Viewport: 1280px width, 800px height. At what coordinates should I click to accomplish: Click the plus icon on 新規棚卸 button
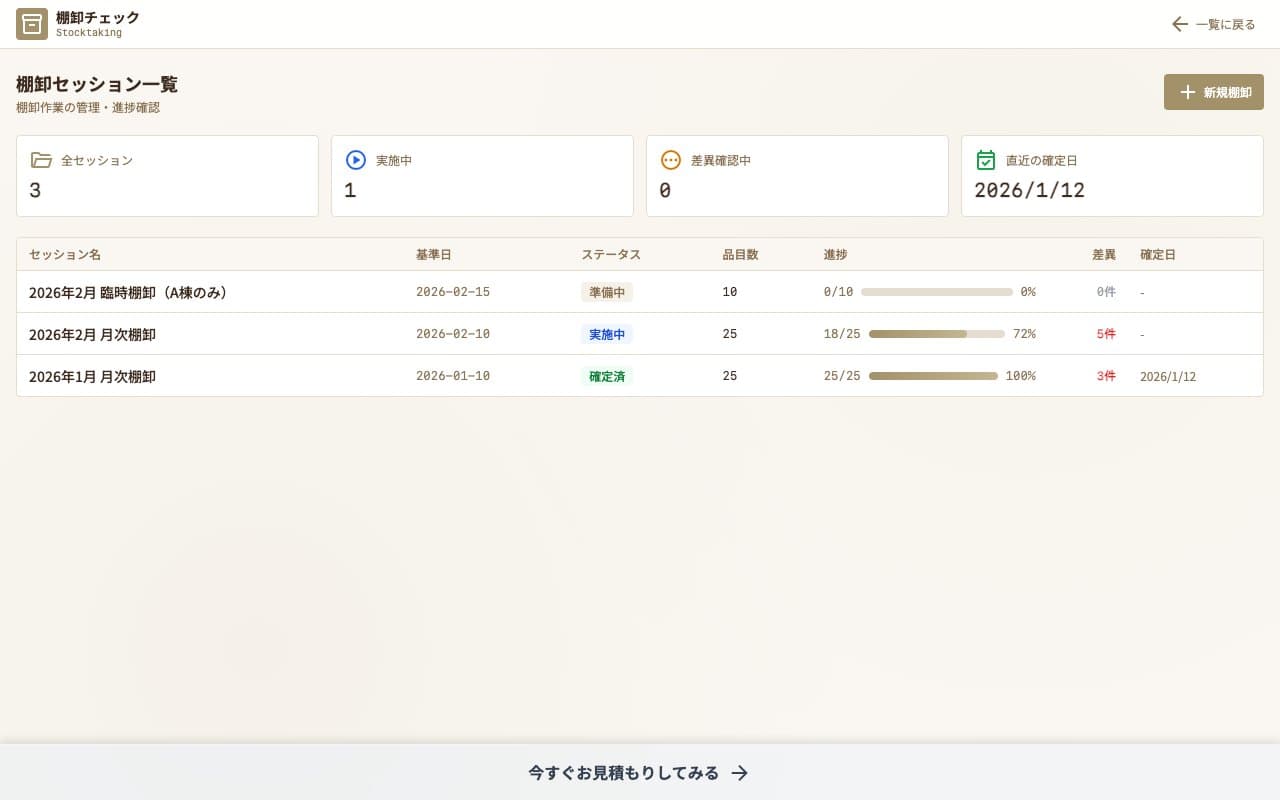point(1188,92)
